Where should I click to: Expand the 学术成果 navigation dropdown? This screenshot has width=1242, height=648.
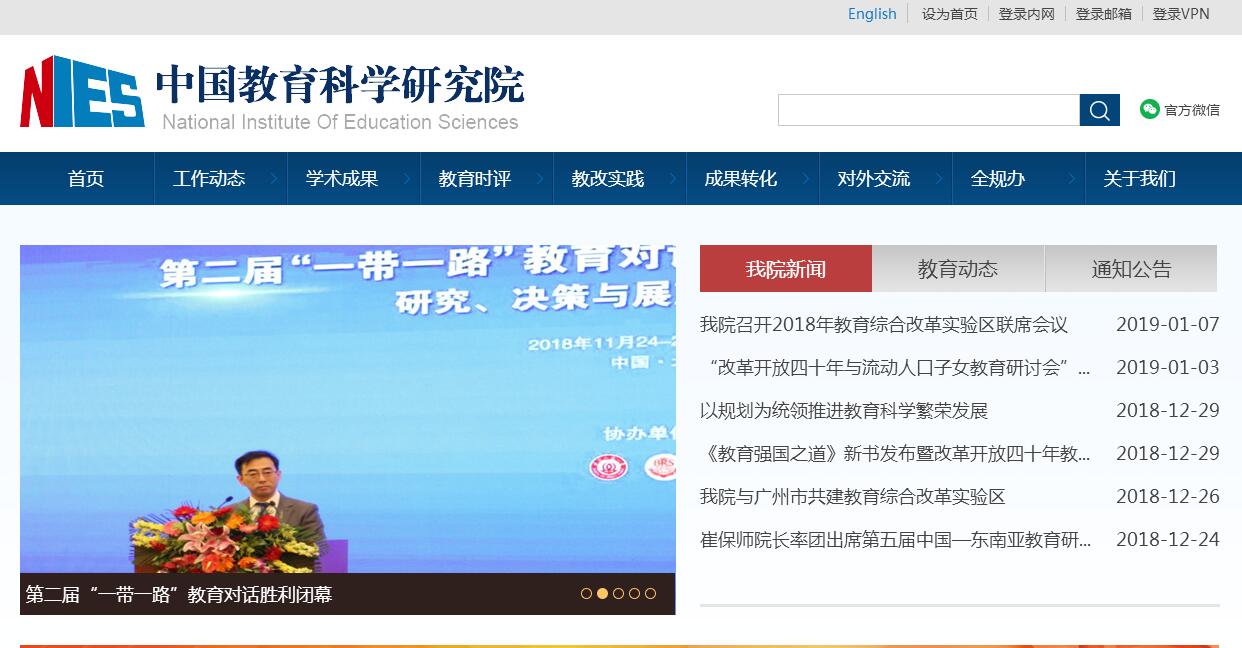click(406, 179)
